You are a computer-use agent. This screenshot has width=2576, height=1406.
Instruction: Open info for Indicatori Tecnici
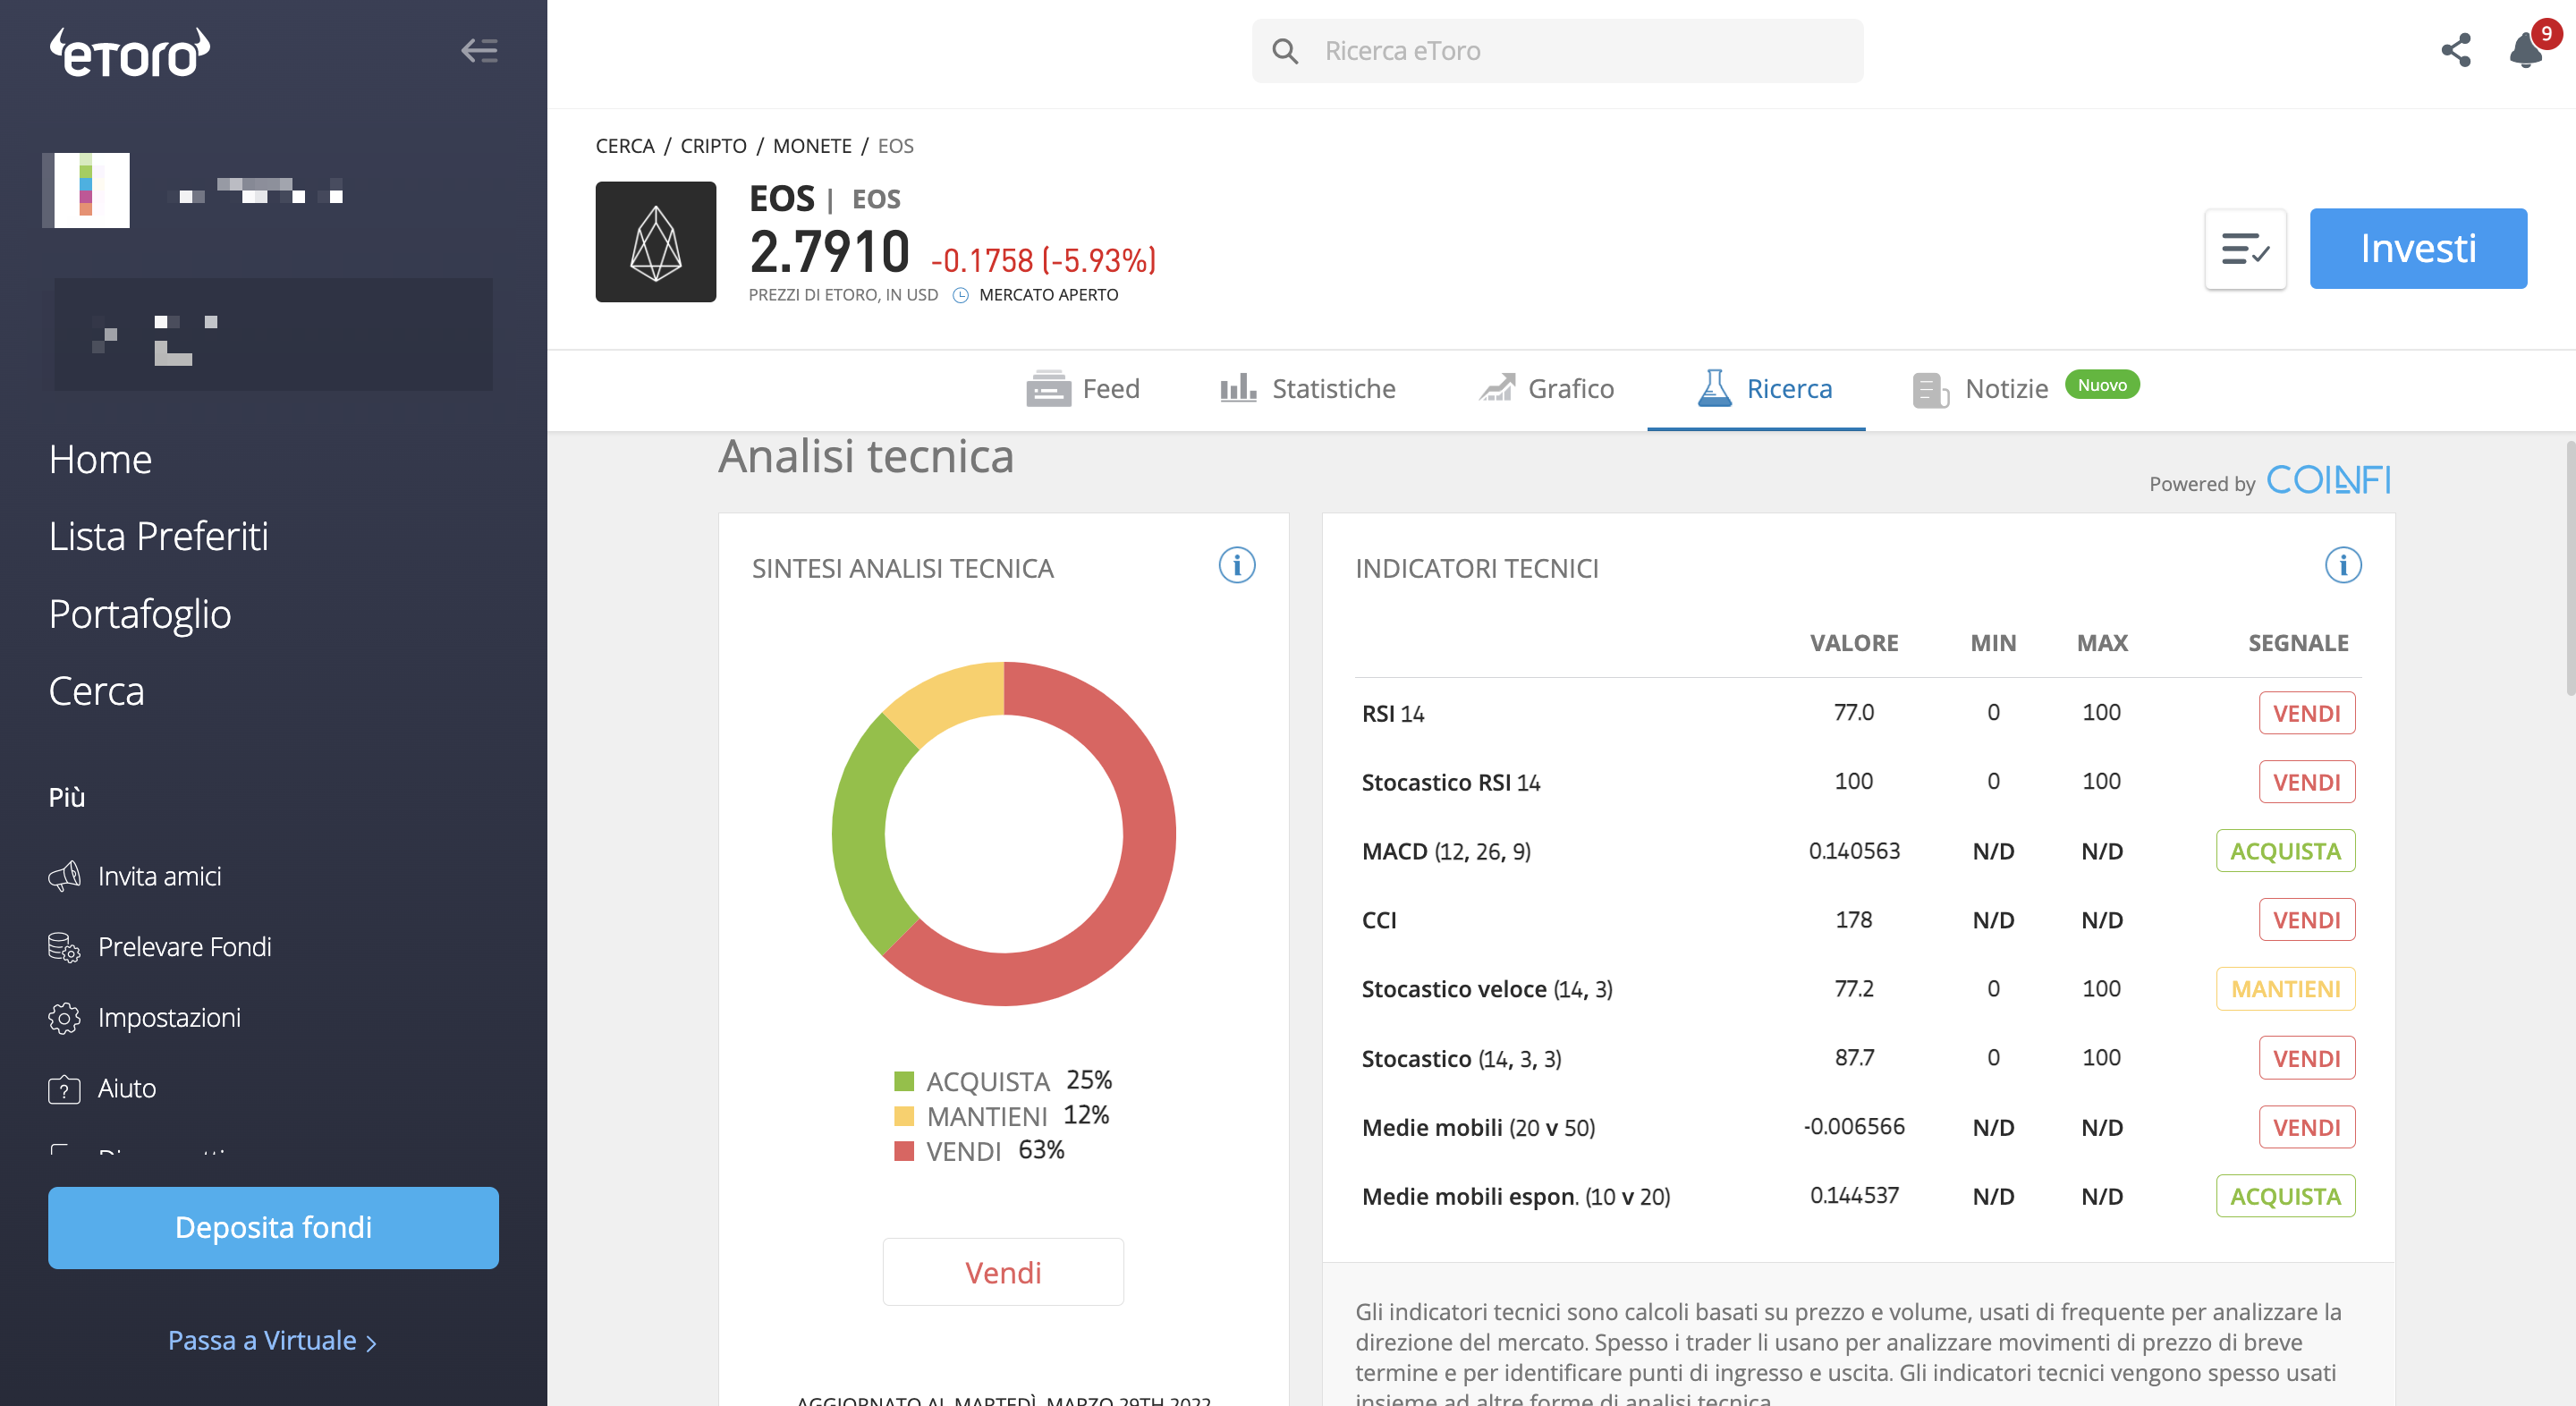point(2343,566)
